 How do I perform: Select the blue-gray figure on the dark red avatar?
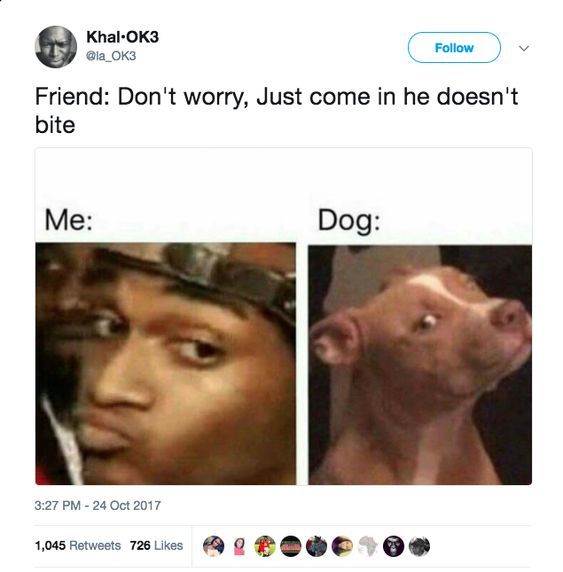click(x=316, y=546)
